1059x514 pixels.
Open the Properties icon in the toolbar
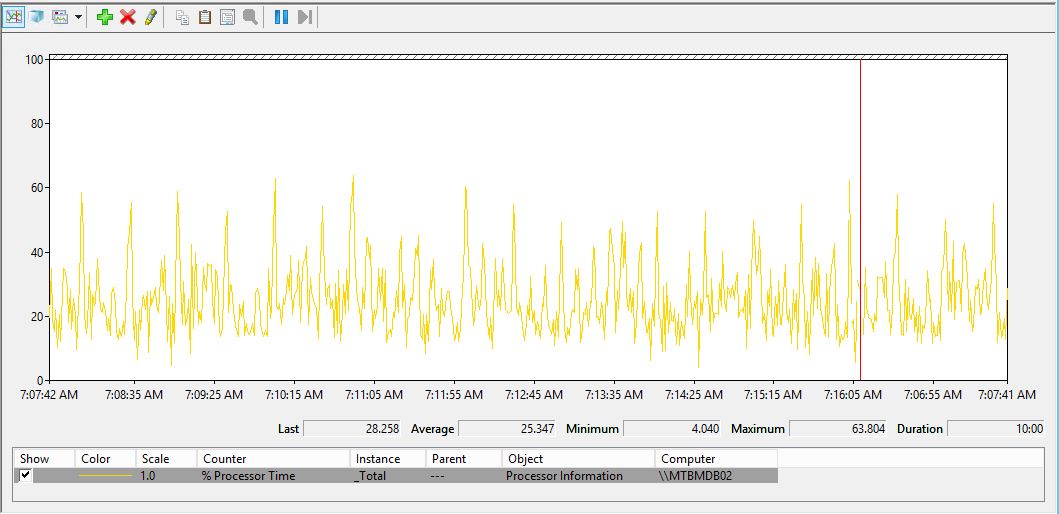point(228,17)
